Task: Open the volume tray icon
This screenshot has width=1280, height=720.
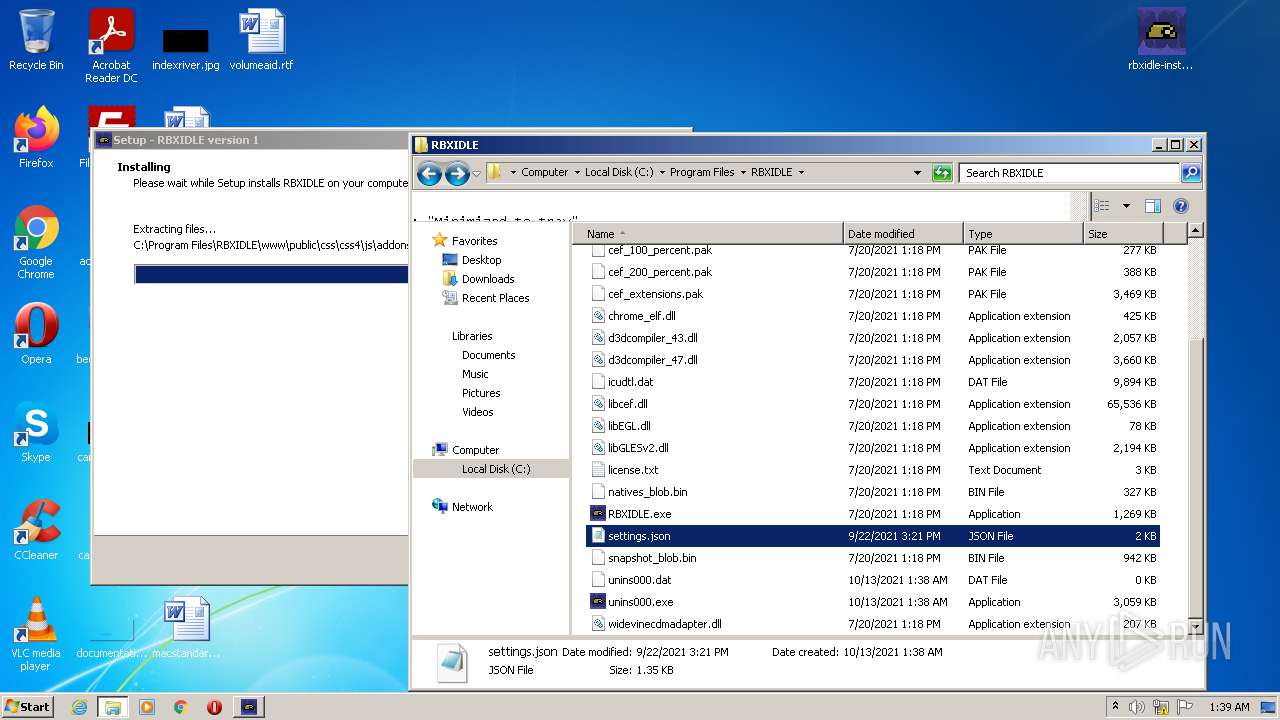Action: click(x=1138, y=707)
